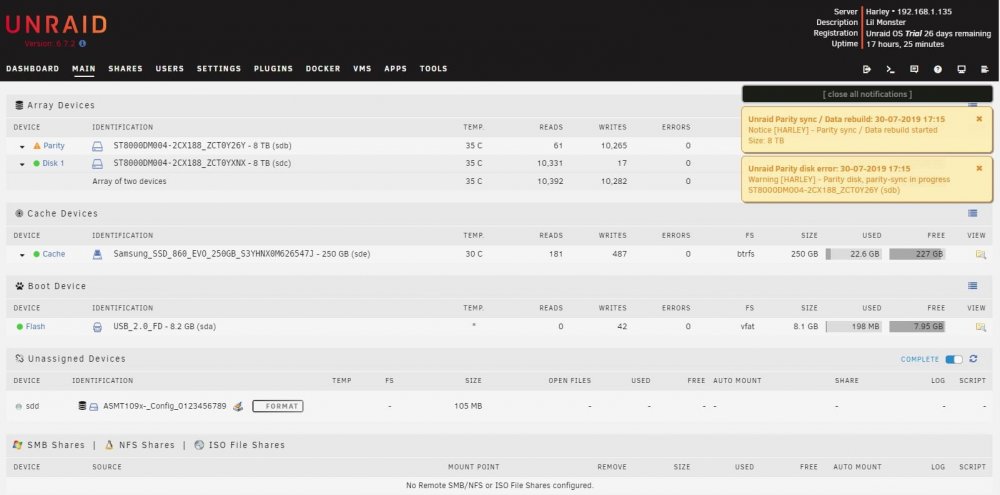
Task: Open the Tools menu
Action: pos(434,69)
